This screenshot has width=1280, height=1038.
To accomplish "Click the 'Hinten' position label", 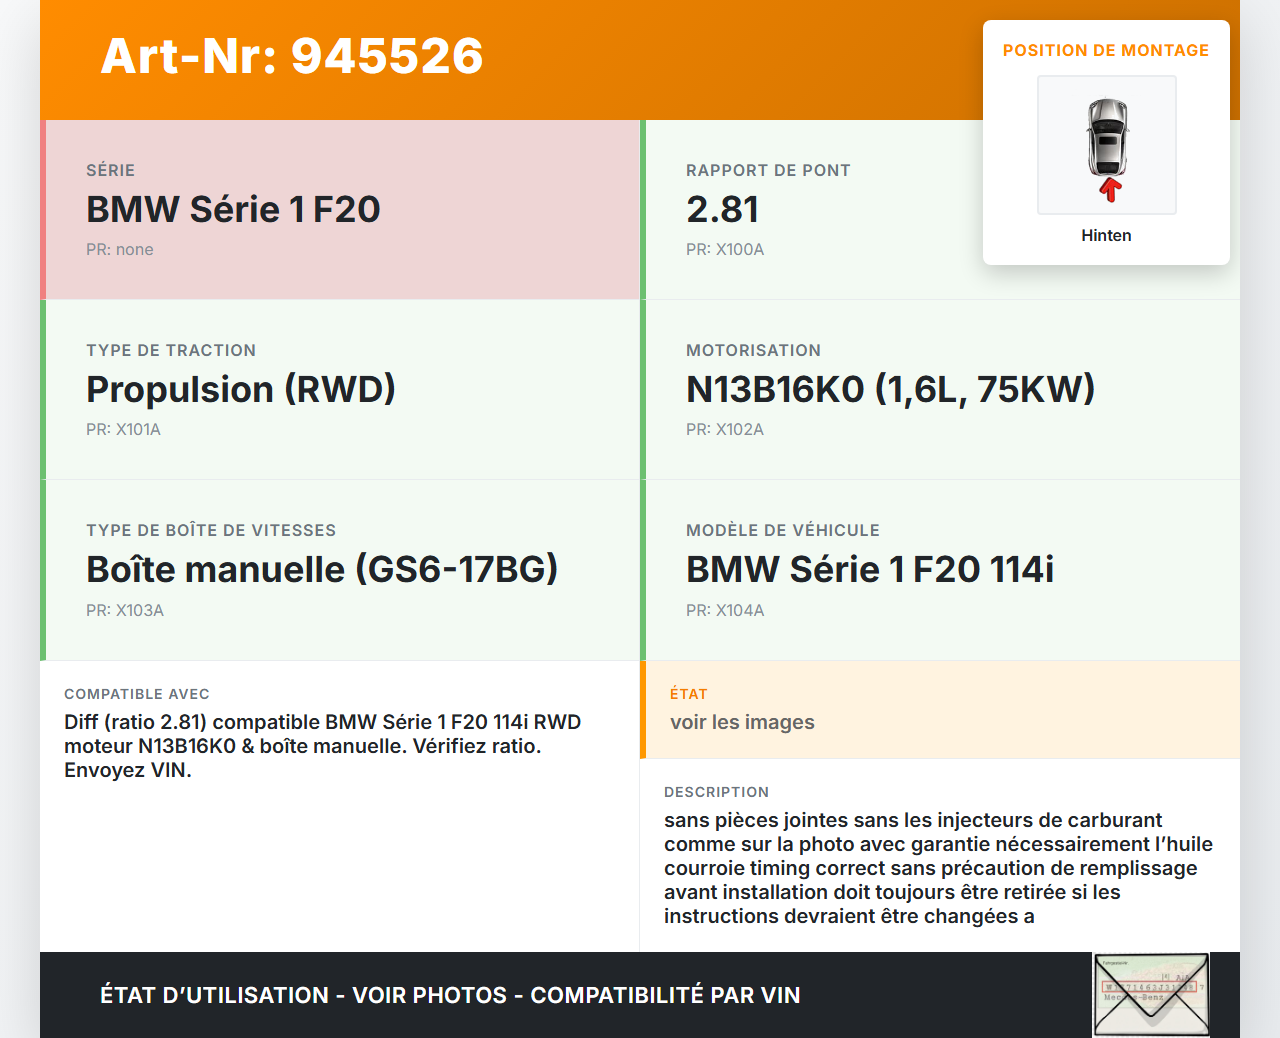I will click(x=1106, y=235).
